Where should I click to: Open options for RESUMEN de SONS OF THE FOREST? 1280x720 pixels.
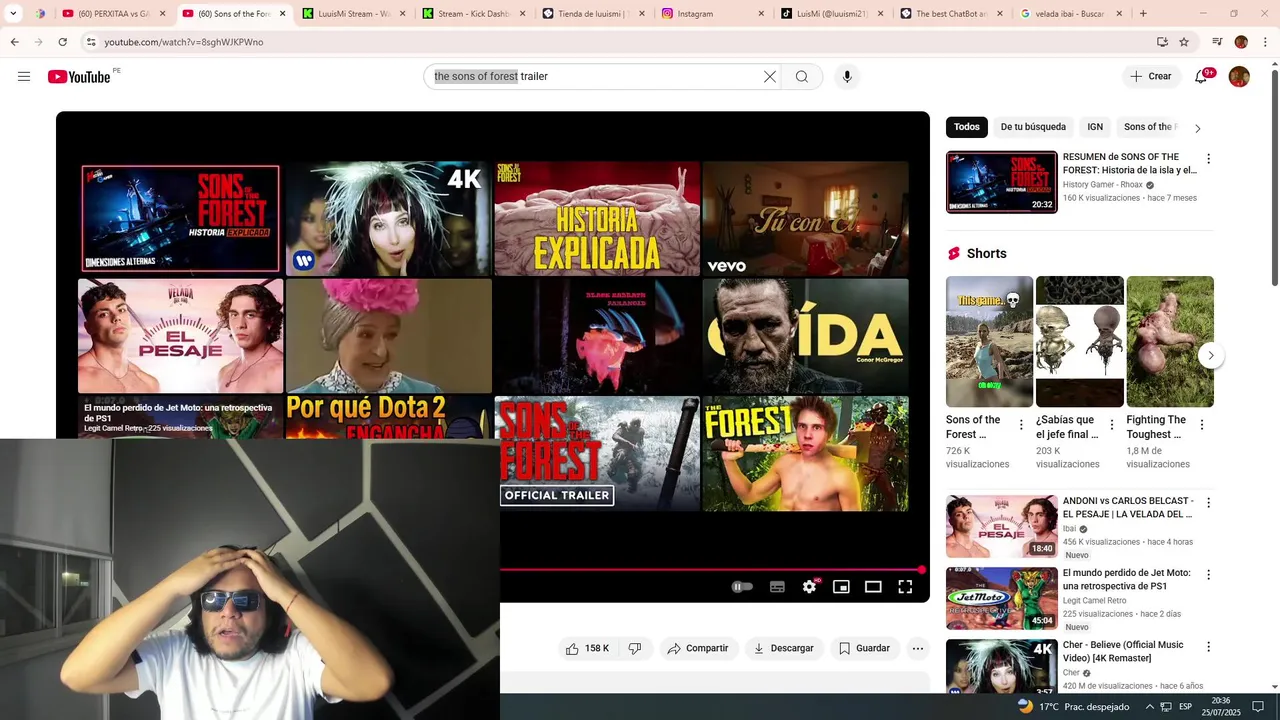pos(1208,159)
